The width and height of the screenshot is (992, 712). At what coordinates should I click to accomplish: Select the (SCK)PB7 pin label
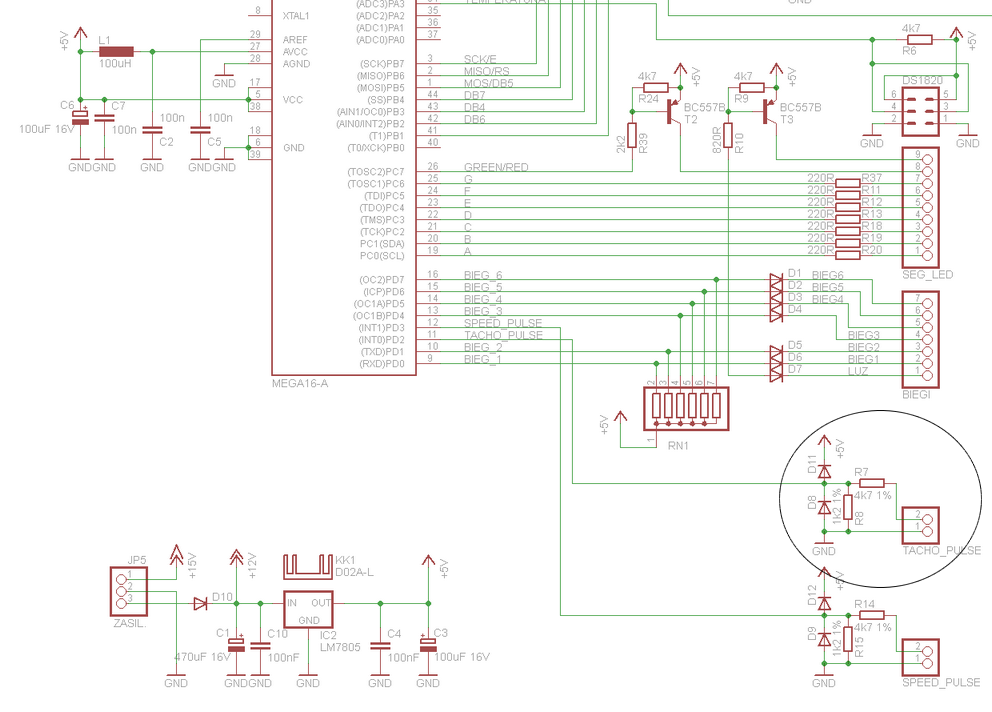pos(381,64)
